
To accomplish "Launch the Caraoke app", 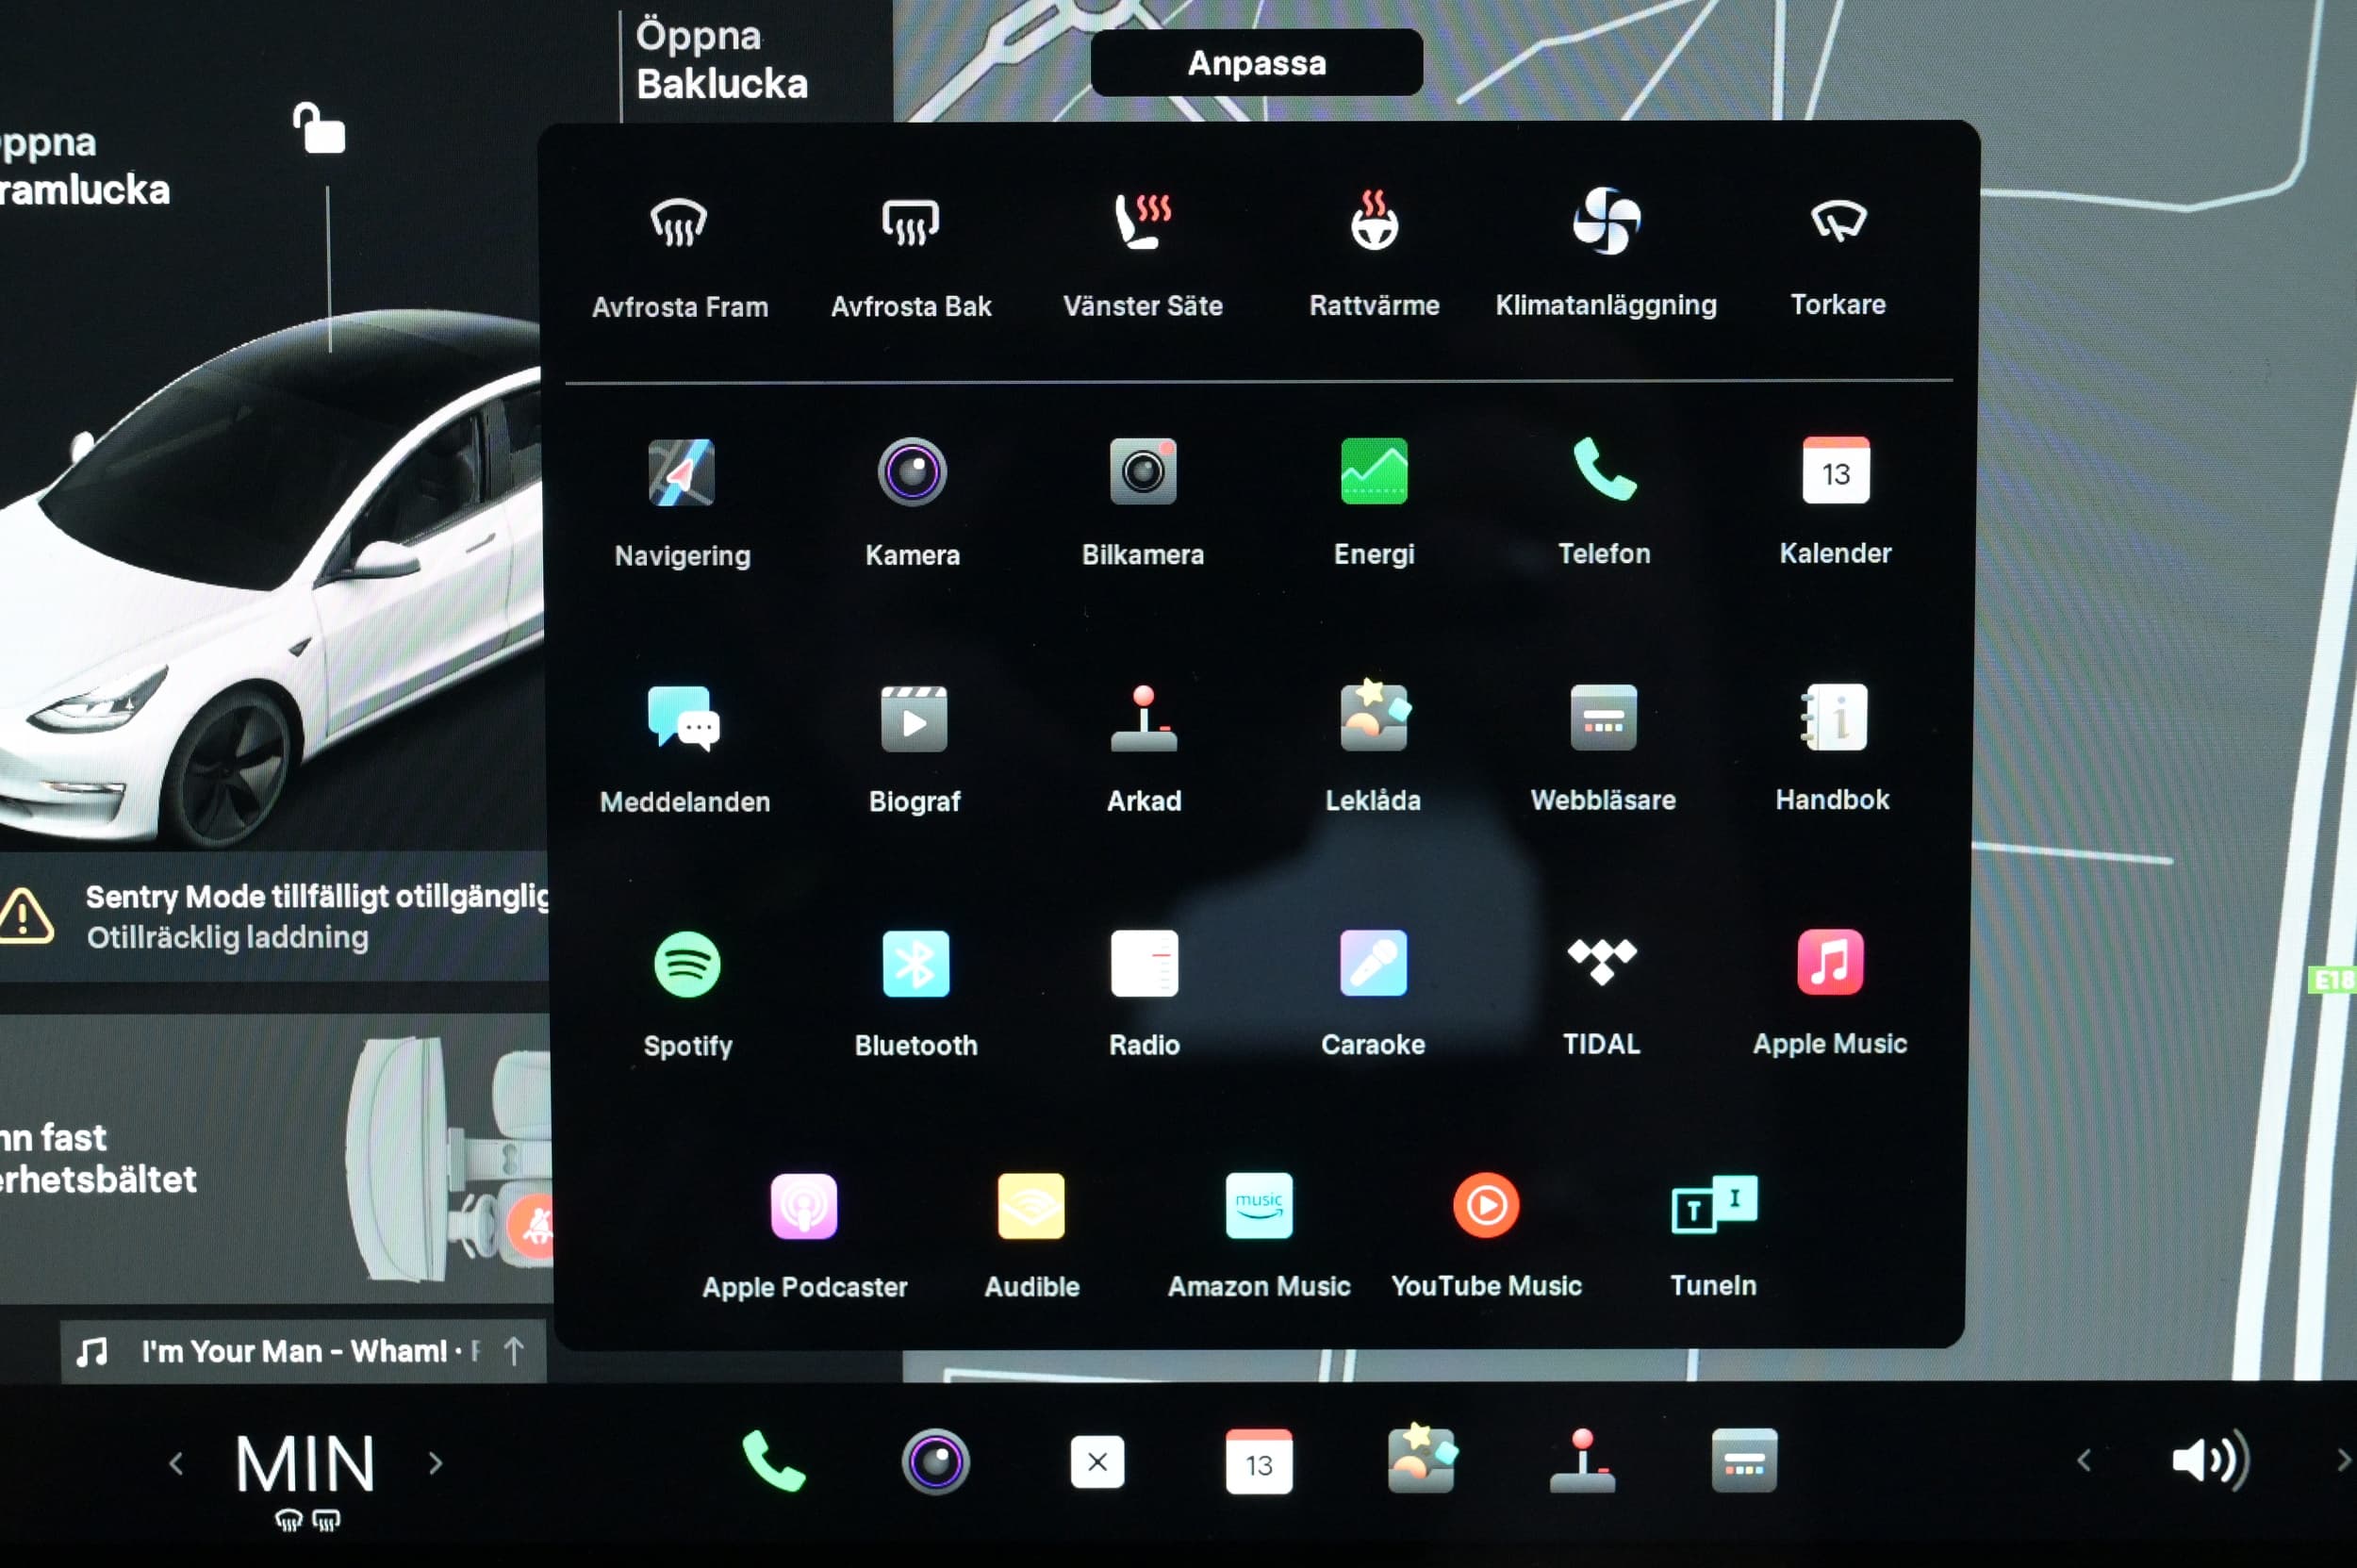I will [1373, 996].
